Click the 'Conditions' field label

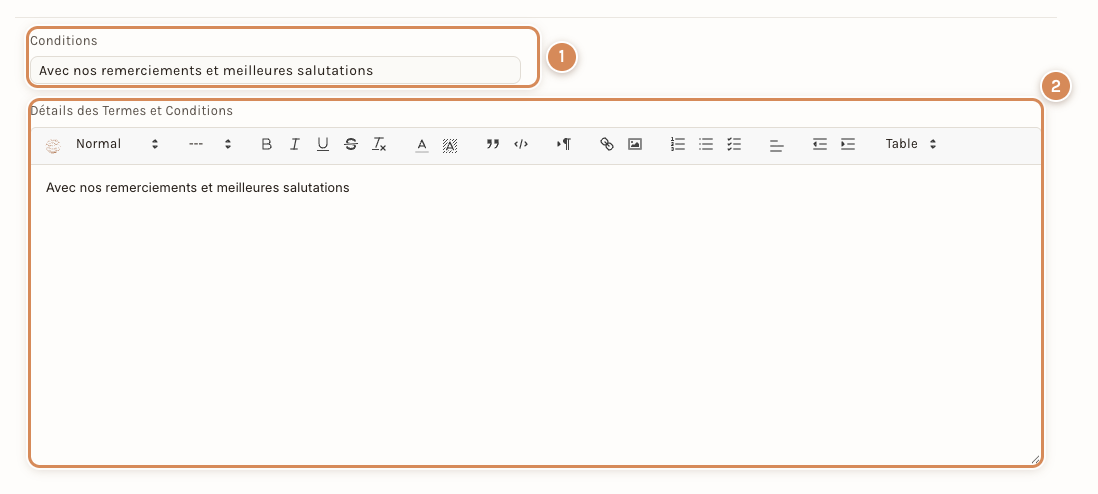coord(64,41)
